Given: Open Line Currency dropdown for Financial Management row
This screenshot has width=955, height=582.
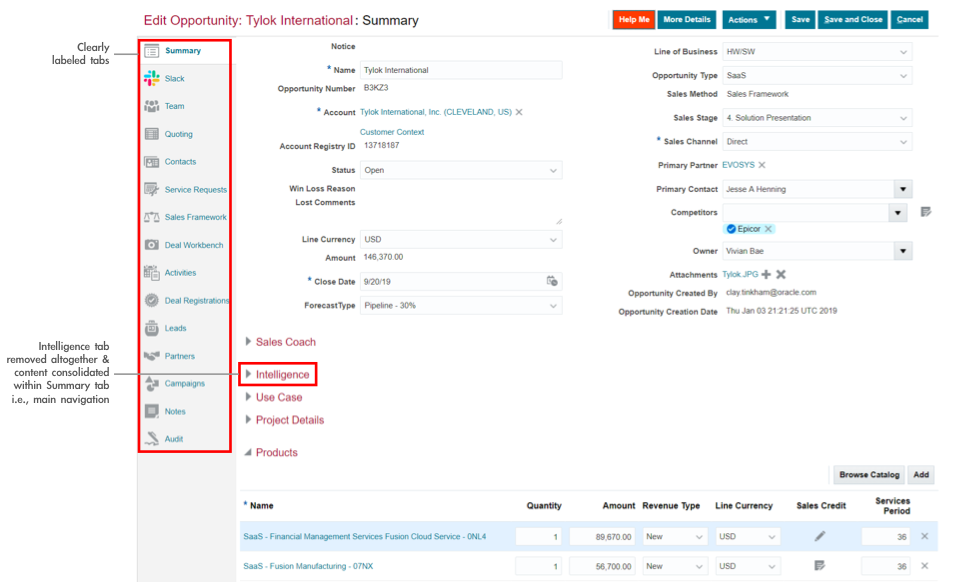Looking at the screenshot, I should pyautogui.click(x=772, y=536).
